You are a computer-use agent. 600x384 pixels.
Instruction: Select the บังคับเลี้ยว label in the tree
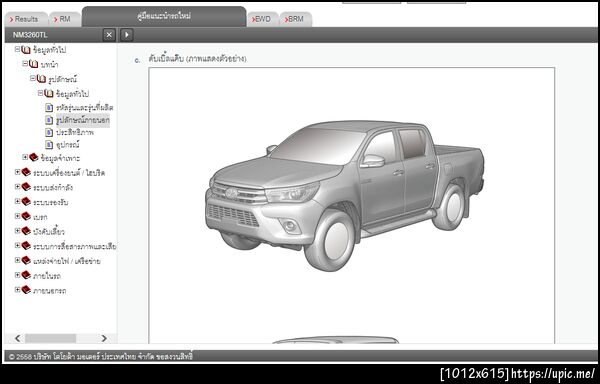click(49, 232)
